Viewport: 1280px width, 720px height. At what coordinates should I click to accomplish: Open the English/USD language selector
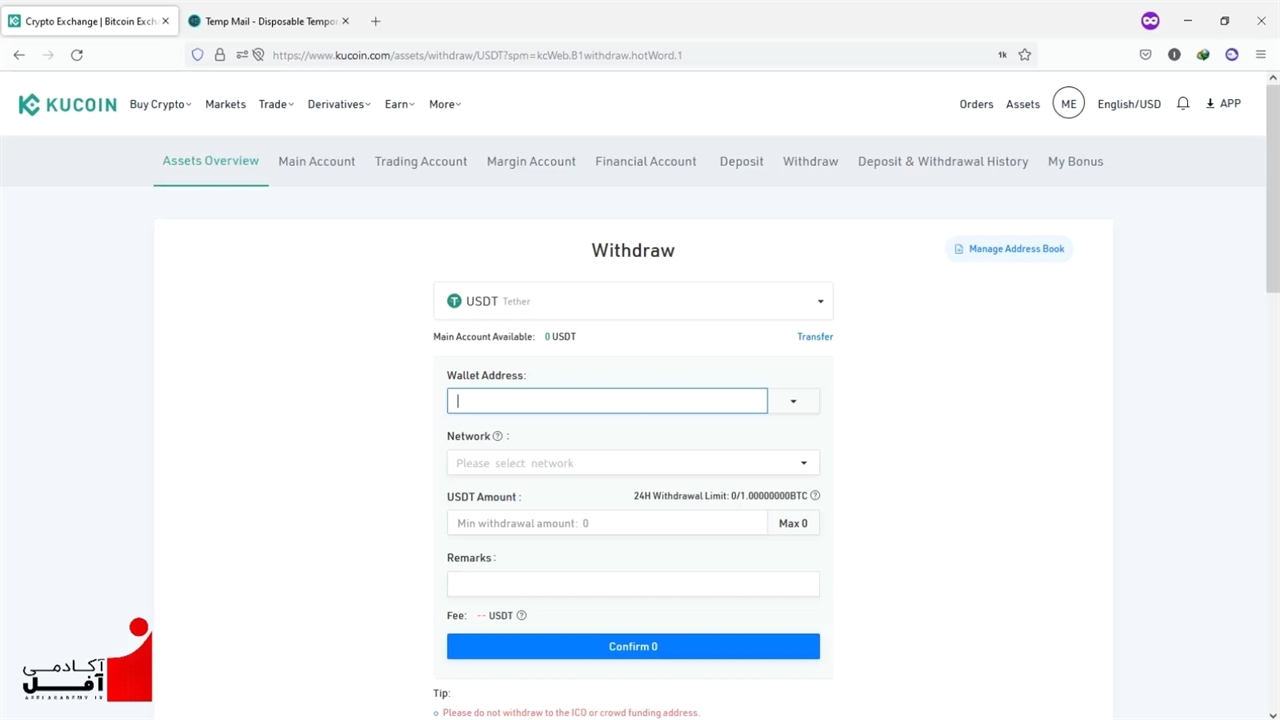(x=1129, y=104)
